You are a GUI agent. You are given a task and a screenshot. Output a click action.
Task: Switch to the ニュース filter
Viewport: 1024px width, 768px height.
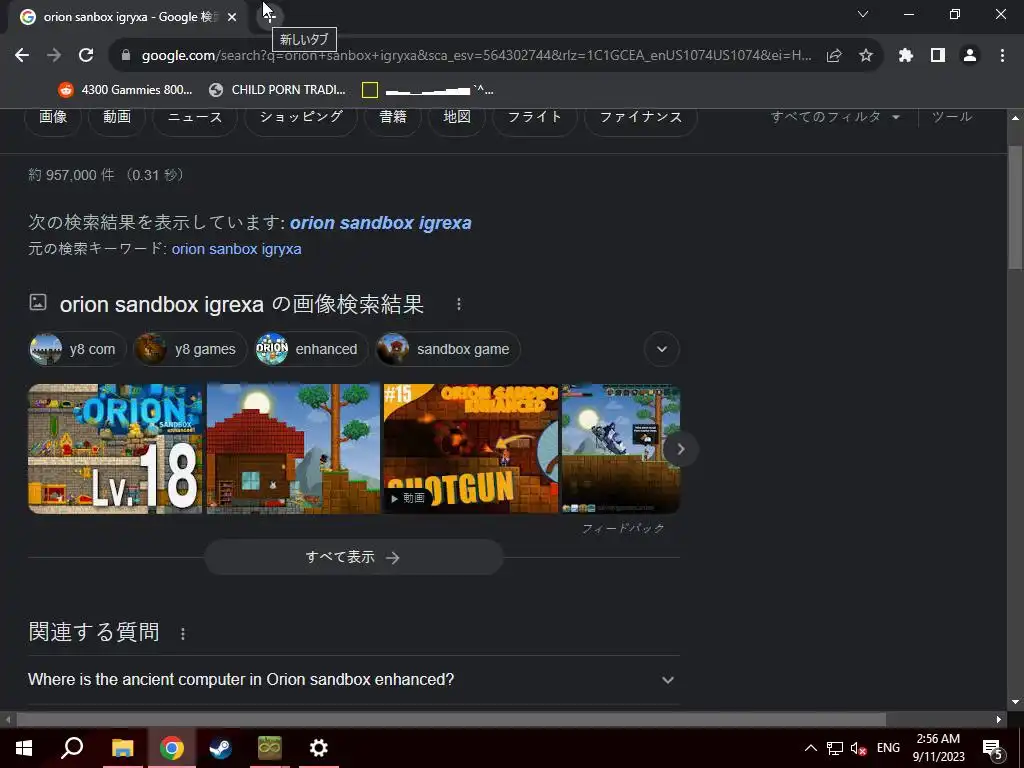coord(195,117)
